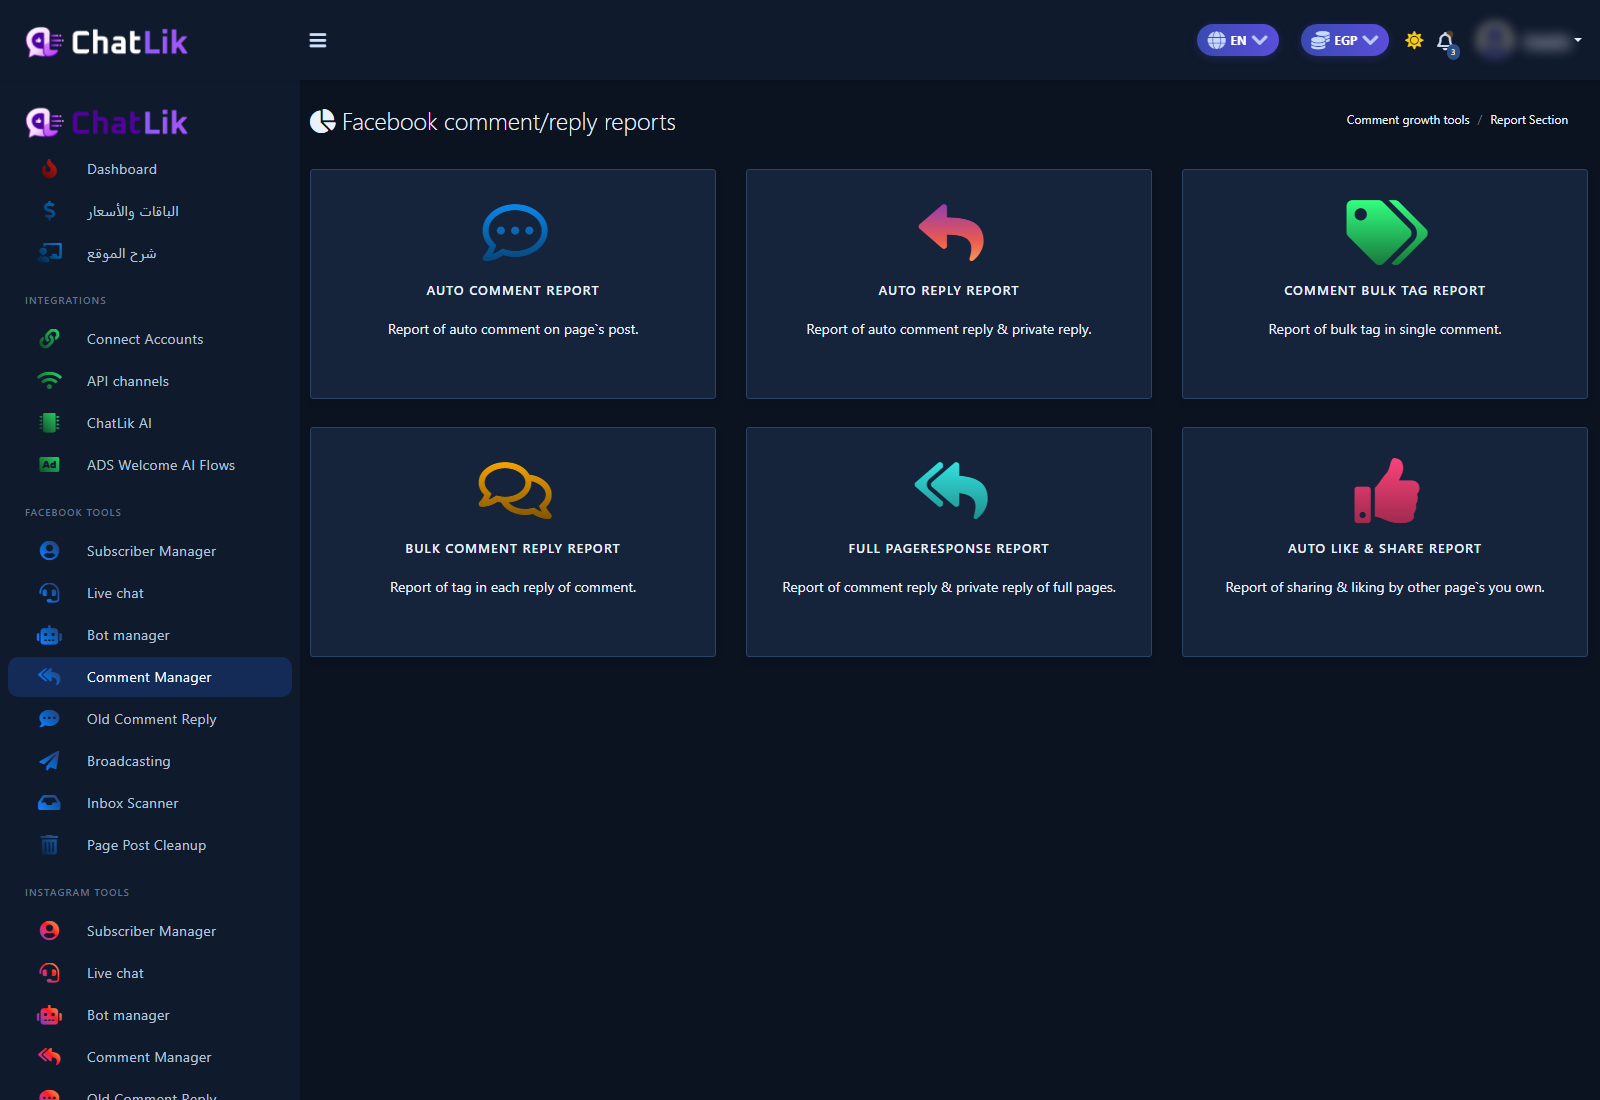Open the Auto Reply Report title
1600x1100 pixels.
pos(949,291)
